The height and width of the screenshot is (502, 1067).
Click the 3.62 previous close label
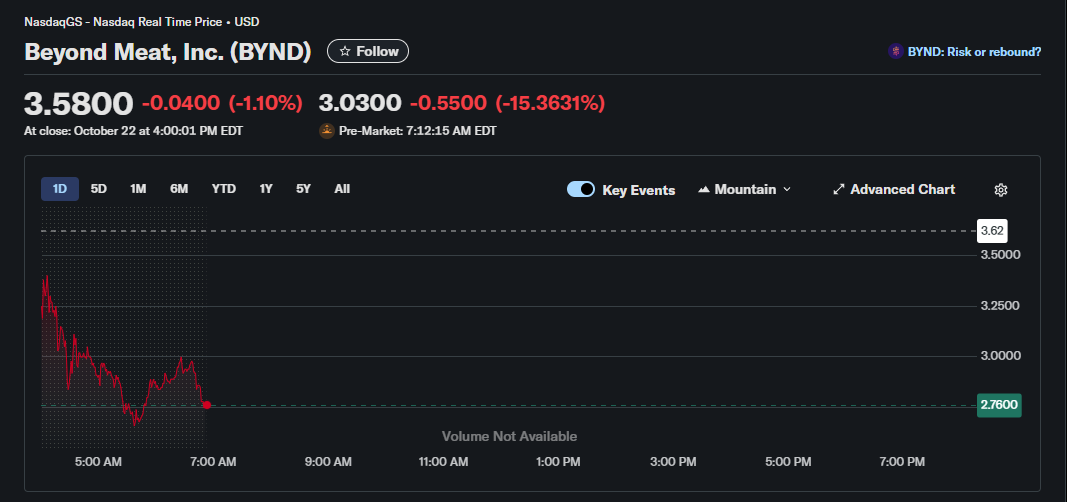[x=992, y=231]
